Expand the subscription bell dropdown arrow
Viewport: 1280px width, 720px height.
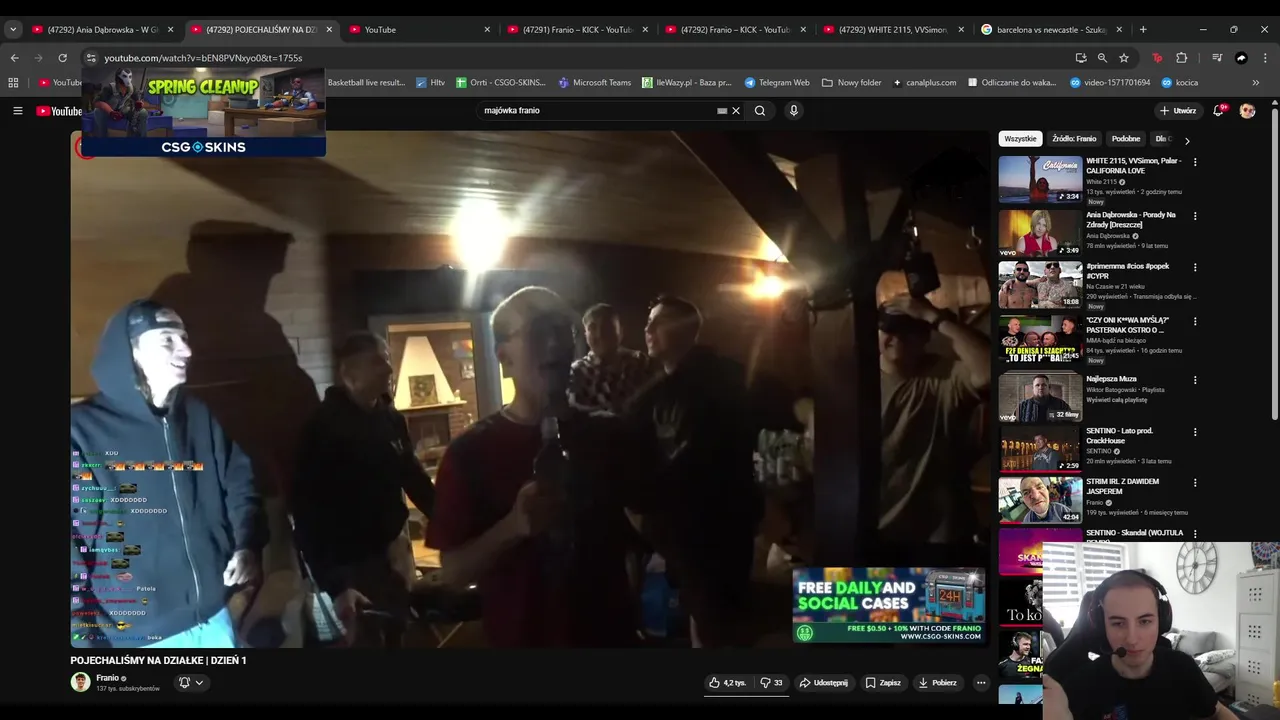click(199, 683)
